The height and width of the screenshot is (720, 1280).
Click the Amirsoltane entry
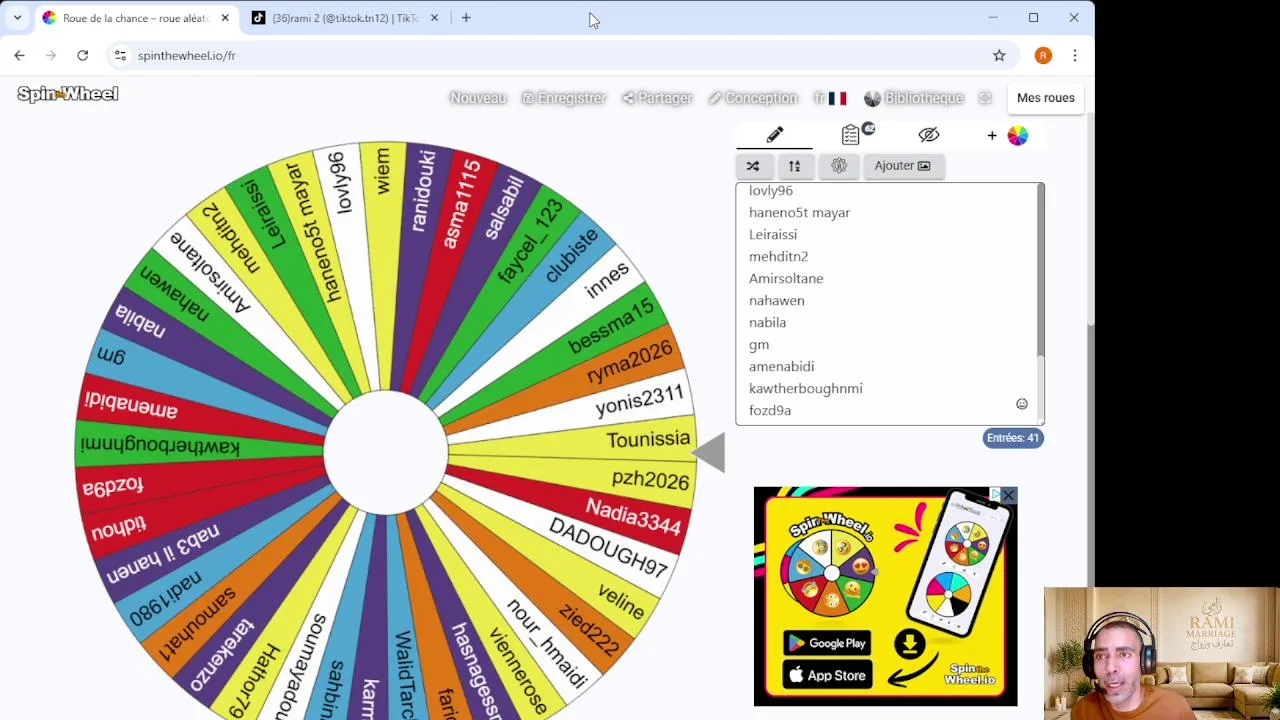(786, 278)
